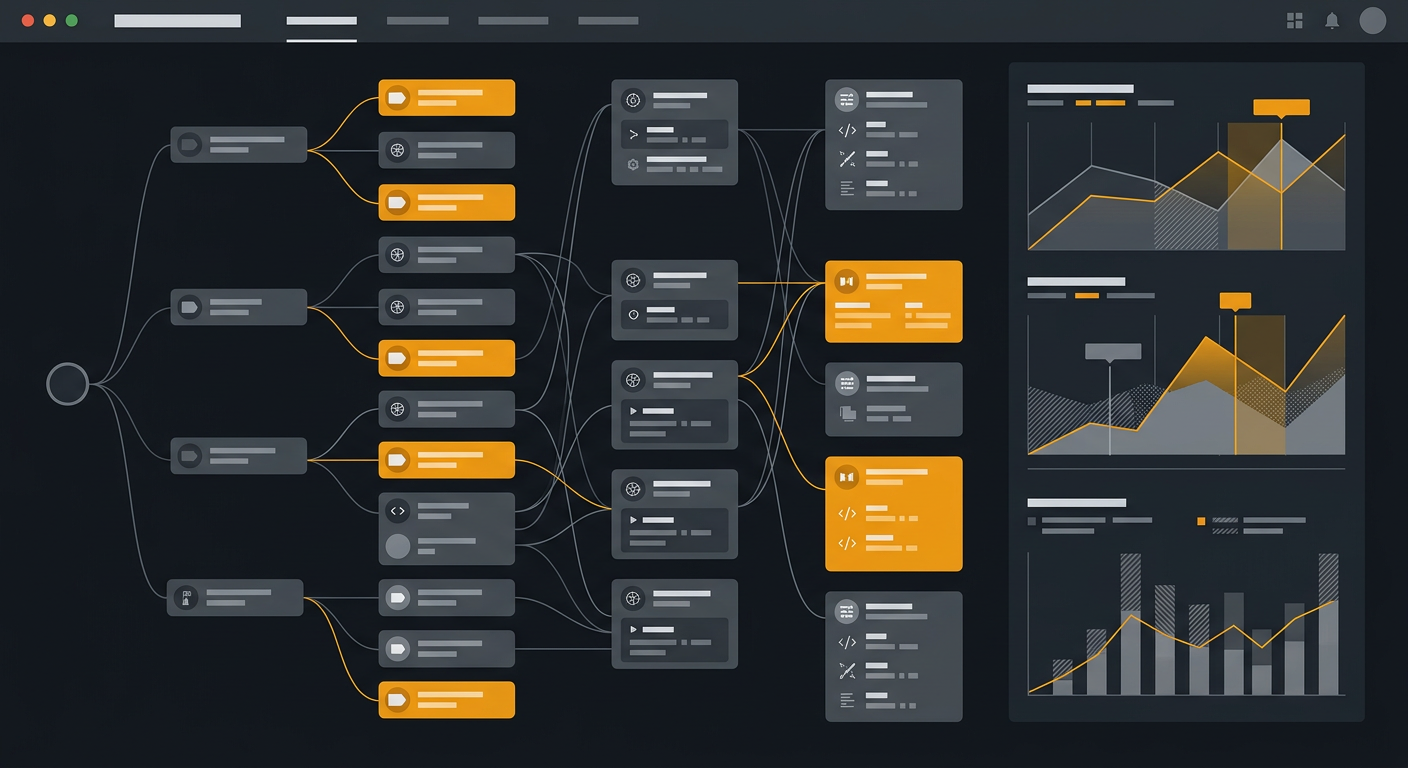Open the apps grid icon in top bar
The image size is (1408, 768).
[x=1295, y=20]
